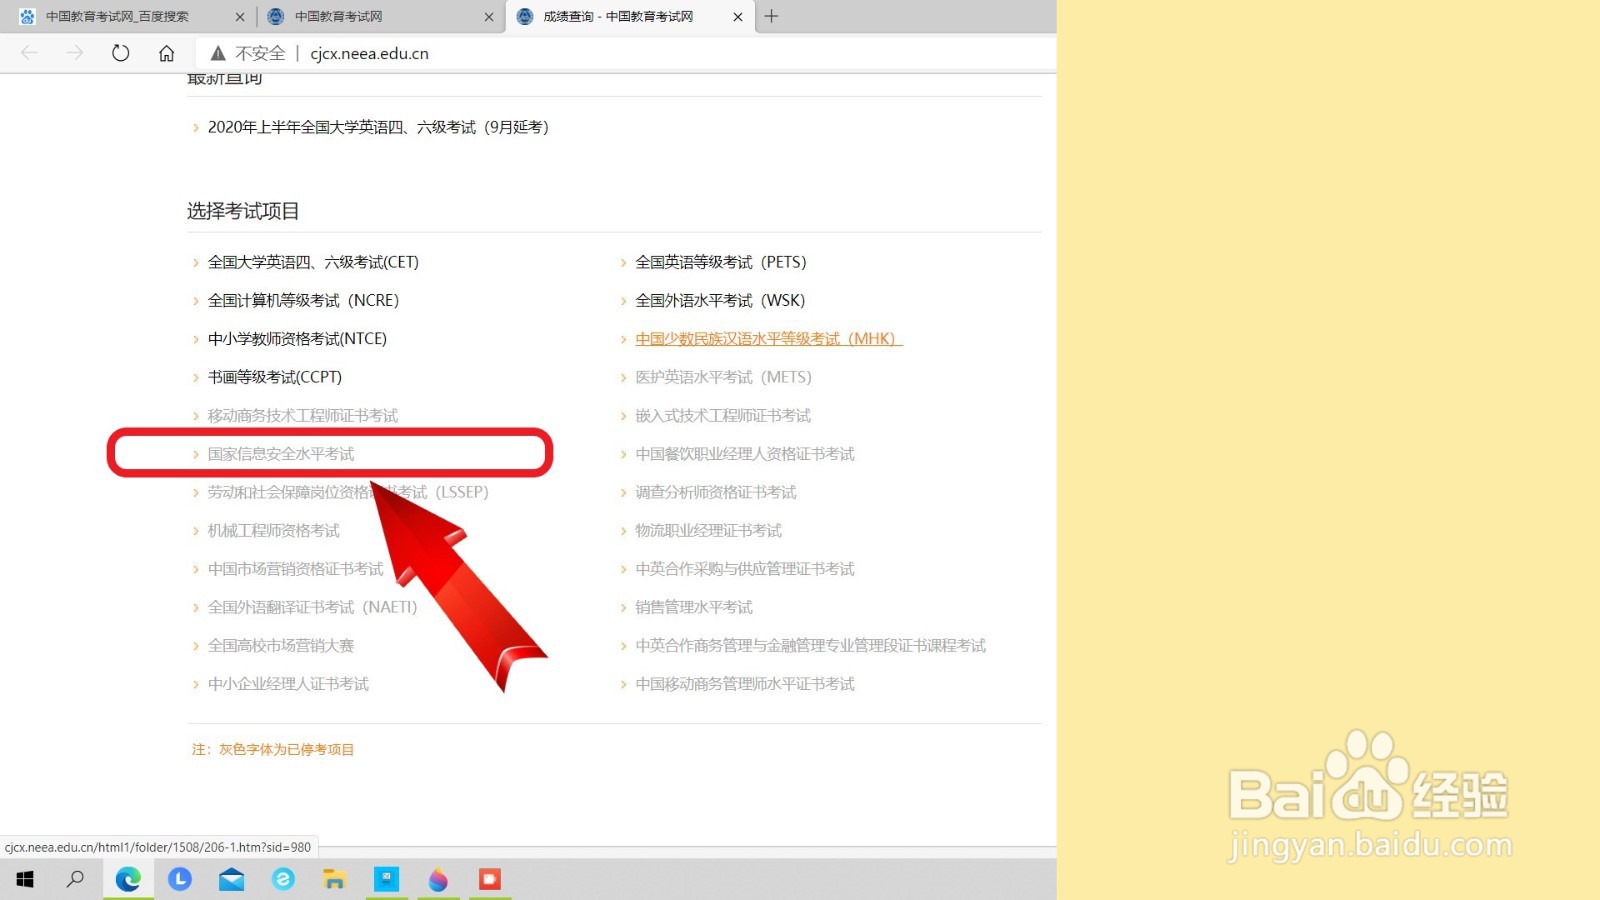Click 销售管理水平考试
Image resolution: width=1600 pixels, height=900 pixels.
tap(694, 607)
